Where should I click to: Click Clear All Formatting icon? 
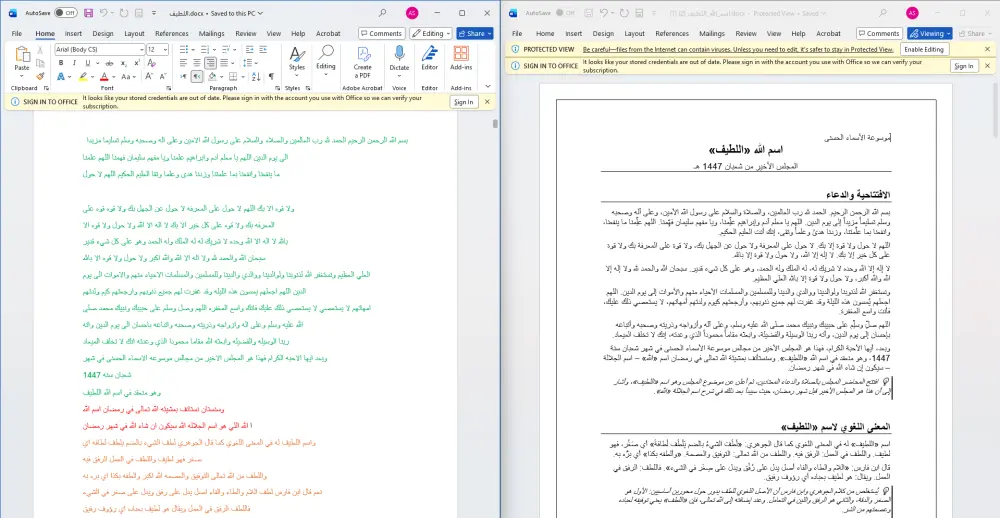152,63
